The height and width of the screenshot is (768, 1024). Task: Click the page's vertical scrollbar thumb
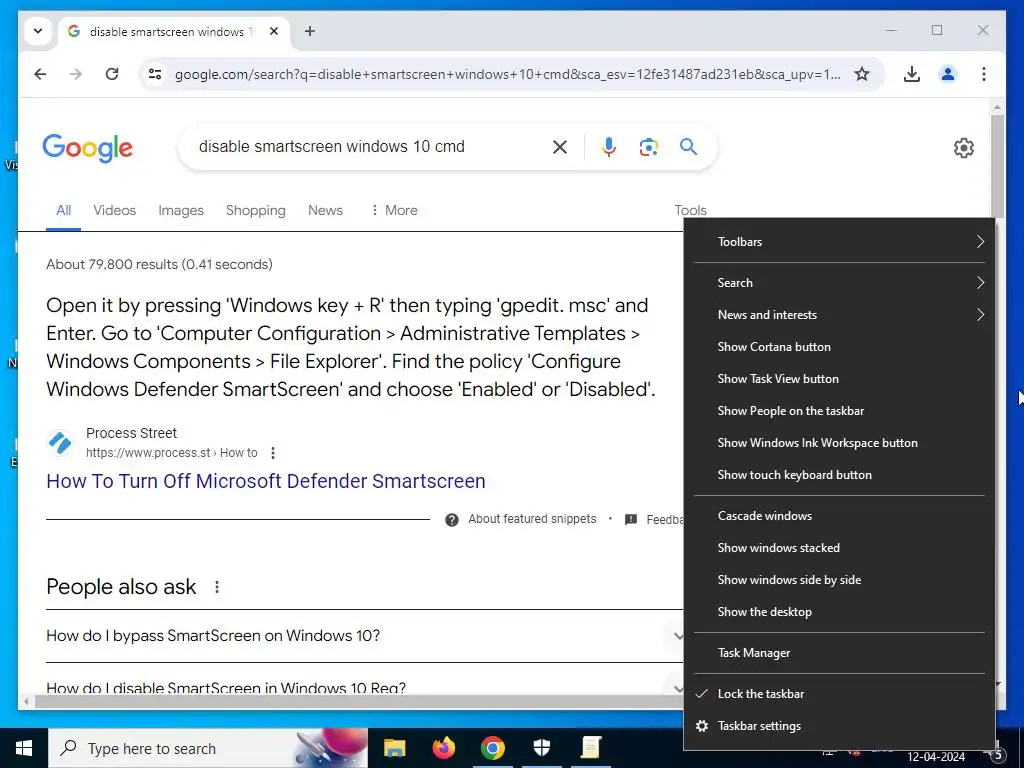(x=997, y=167)
